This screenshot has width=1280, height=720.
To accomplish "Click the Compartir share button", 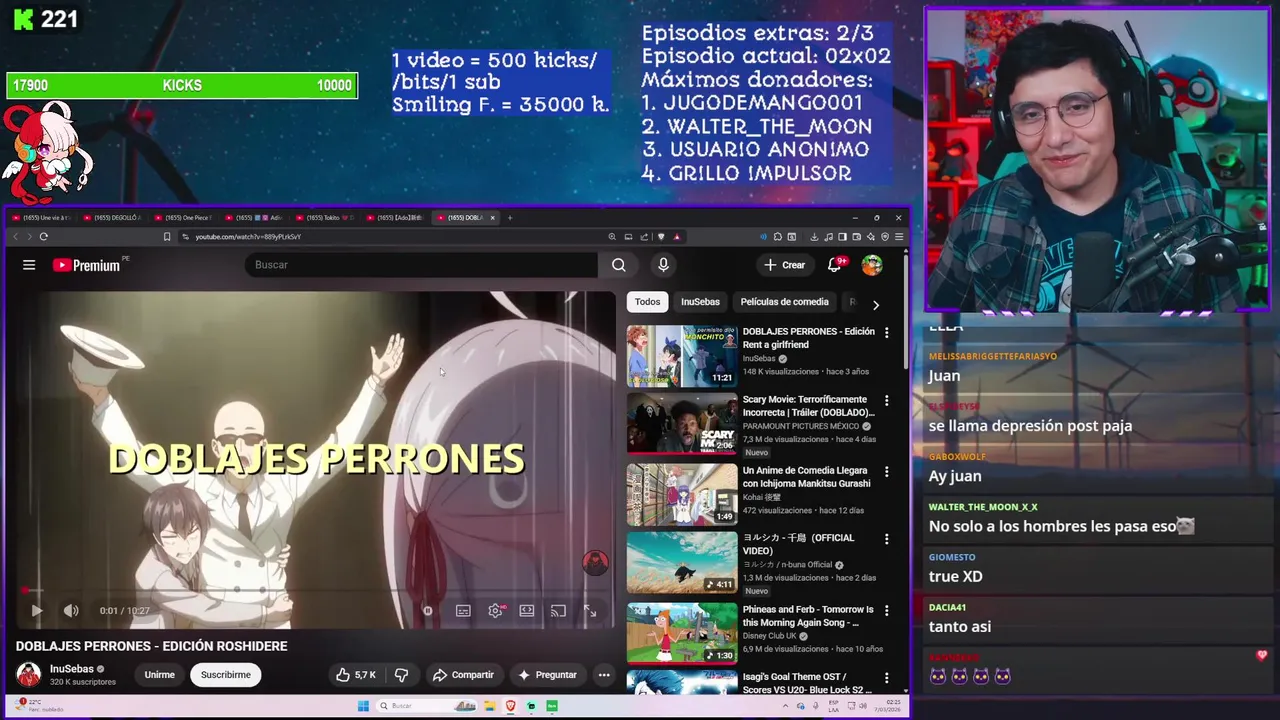I will tap(463, 675).
